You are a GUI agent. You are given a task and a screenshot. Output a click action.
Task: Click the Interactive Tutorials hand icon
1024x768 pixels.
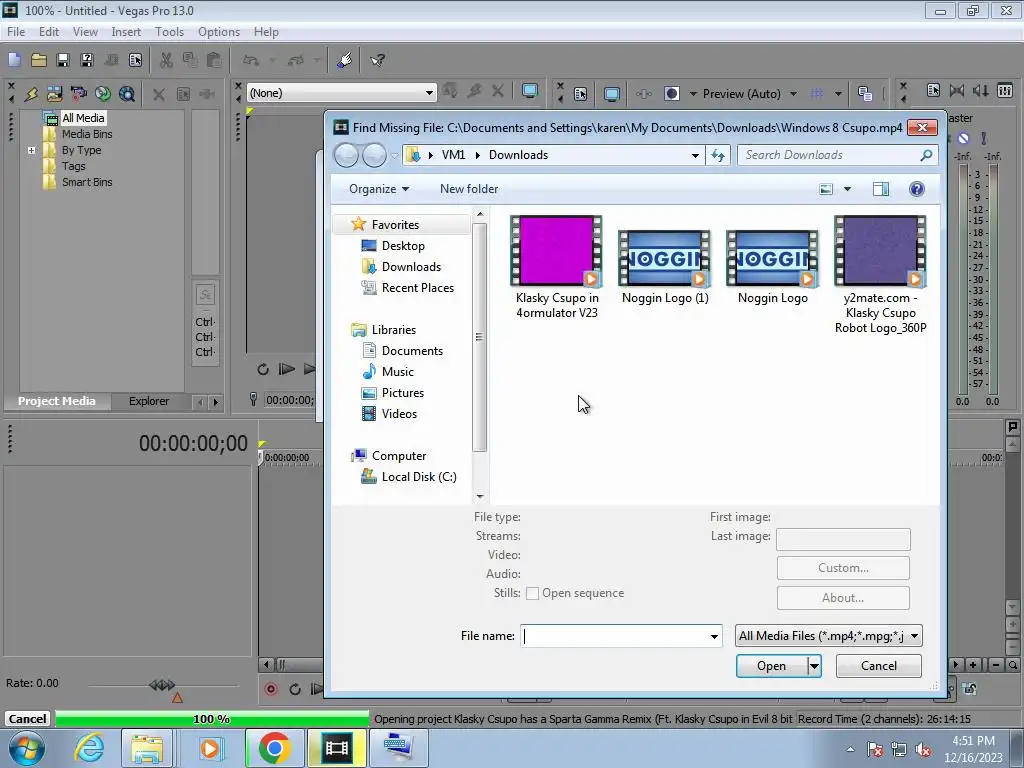coord(344,60)
